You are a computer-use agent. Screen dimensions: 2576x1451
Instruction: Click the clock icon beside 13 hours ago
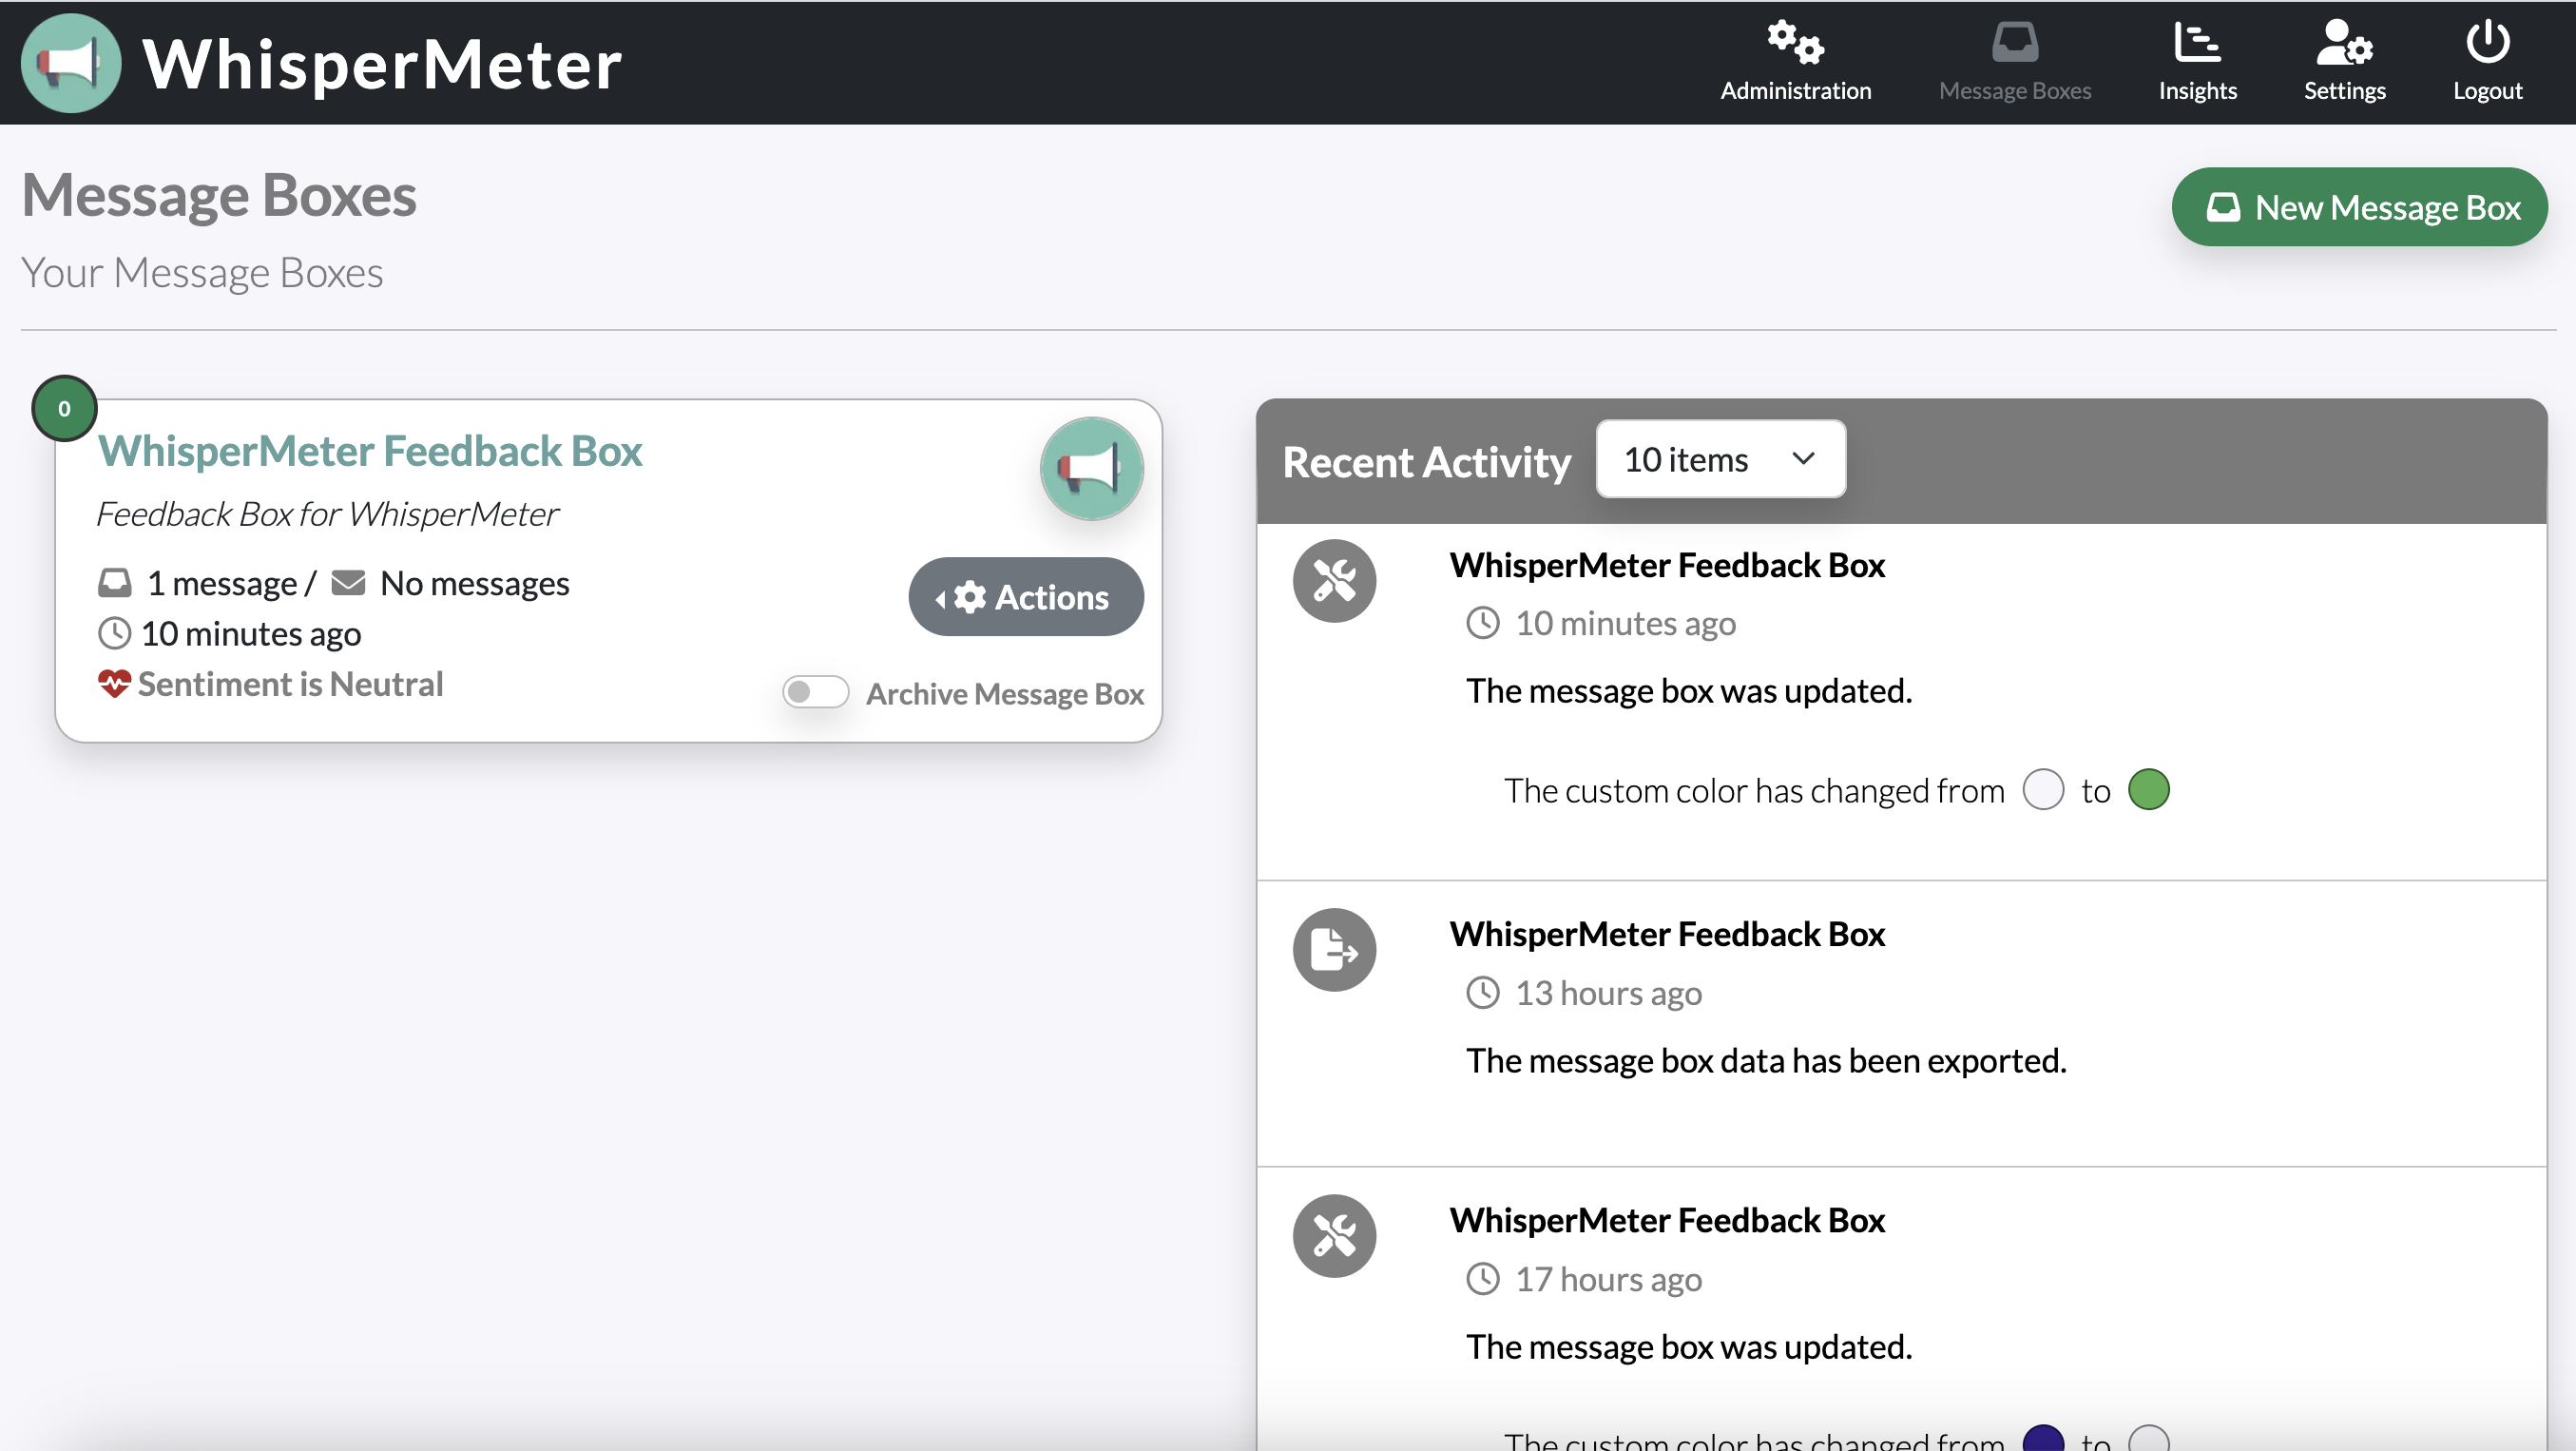click(1483, 993)
